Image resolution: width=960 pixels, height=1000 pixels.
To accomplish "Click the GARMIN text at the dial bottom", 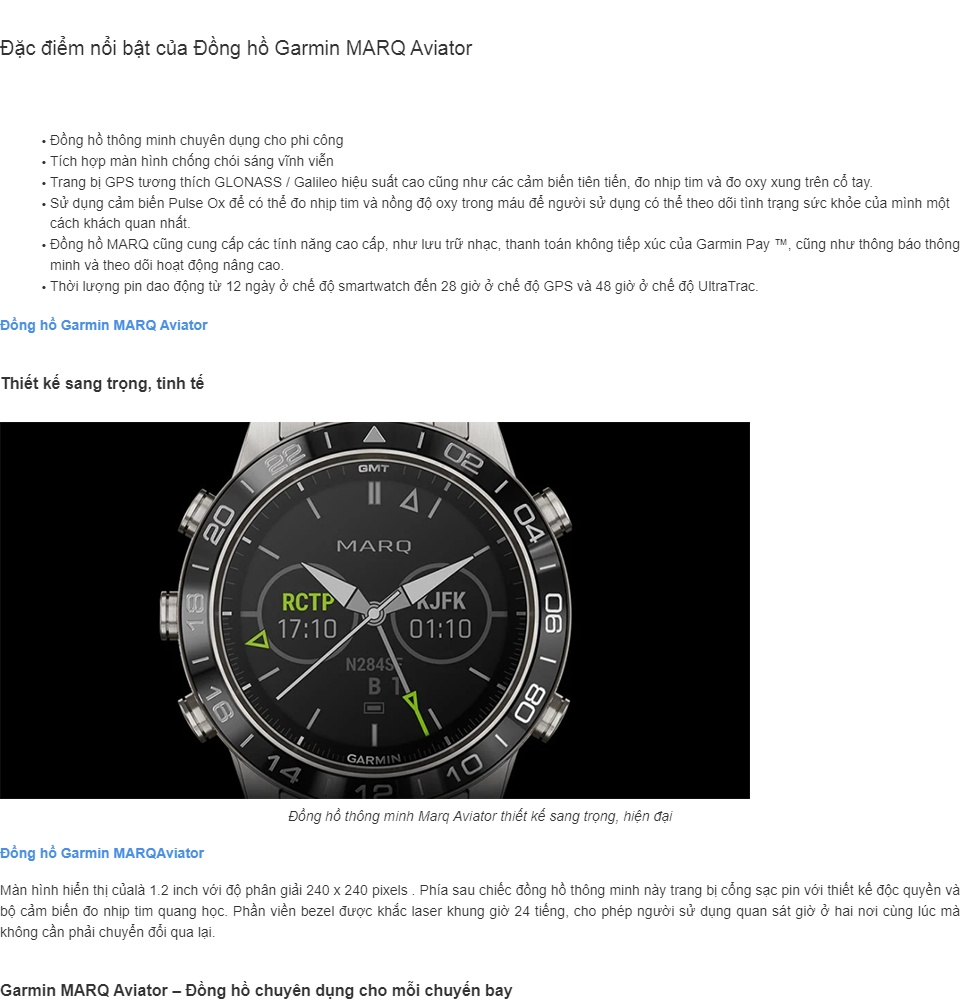I will 374,759.
